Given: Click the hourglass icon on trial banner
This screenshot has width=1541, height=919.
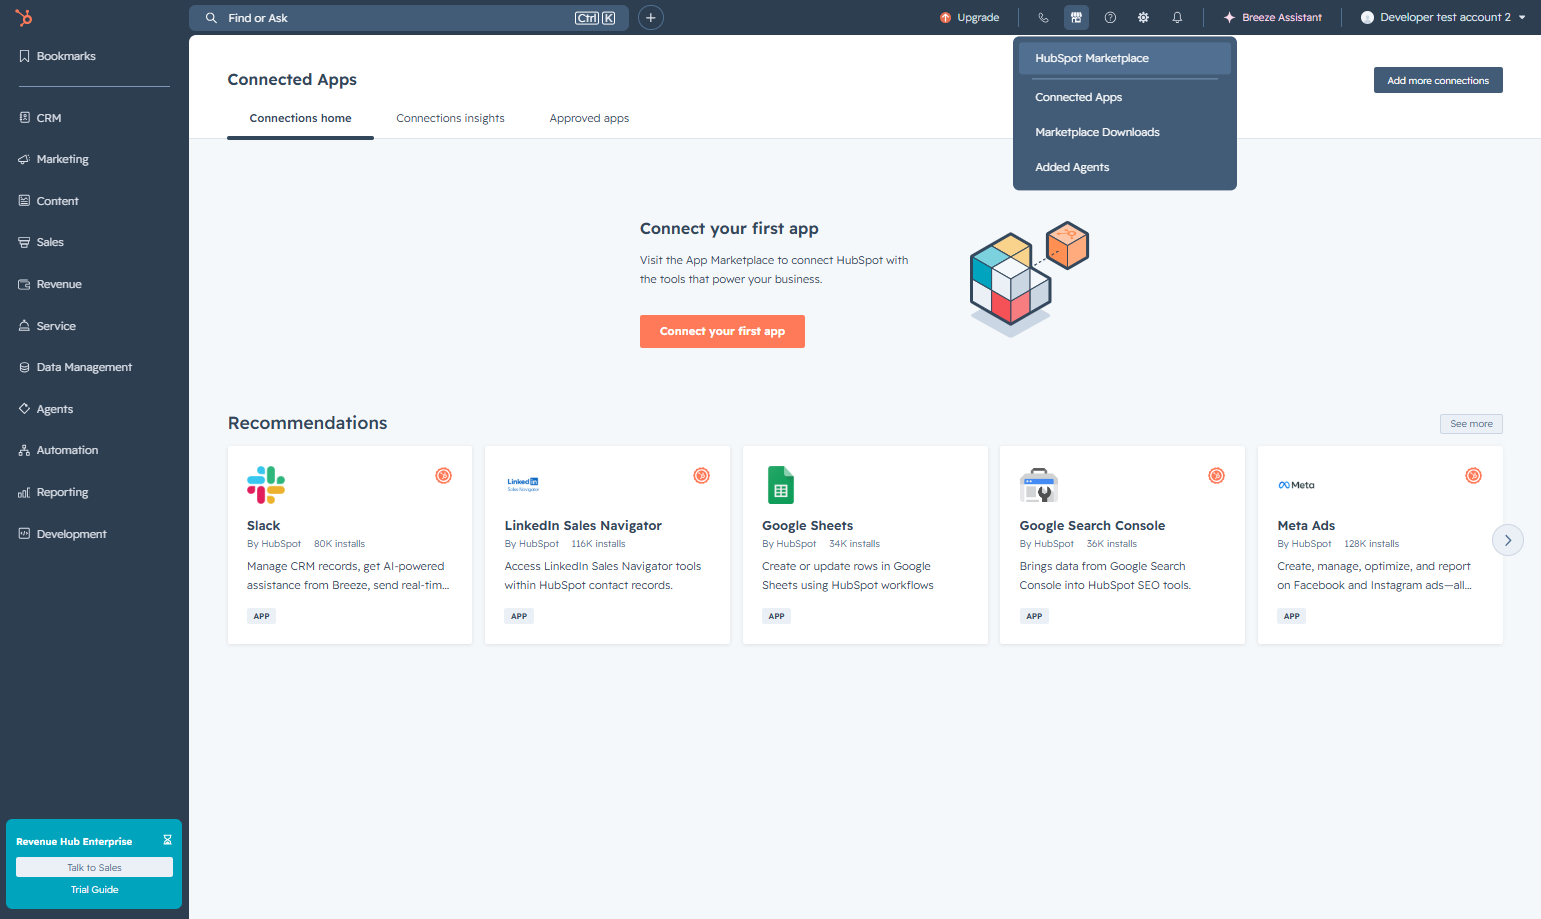Looking at the screenshot, I should click(167, 840).
